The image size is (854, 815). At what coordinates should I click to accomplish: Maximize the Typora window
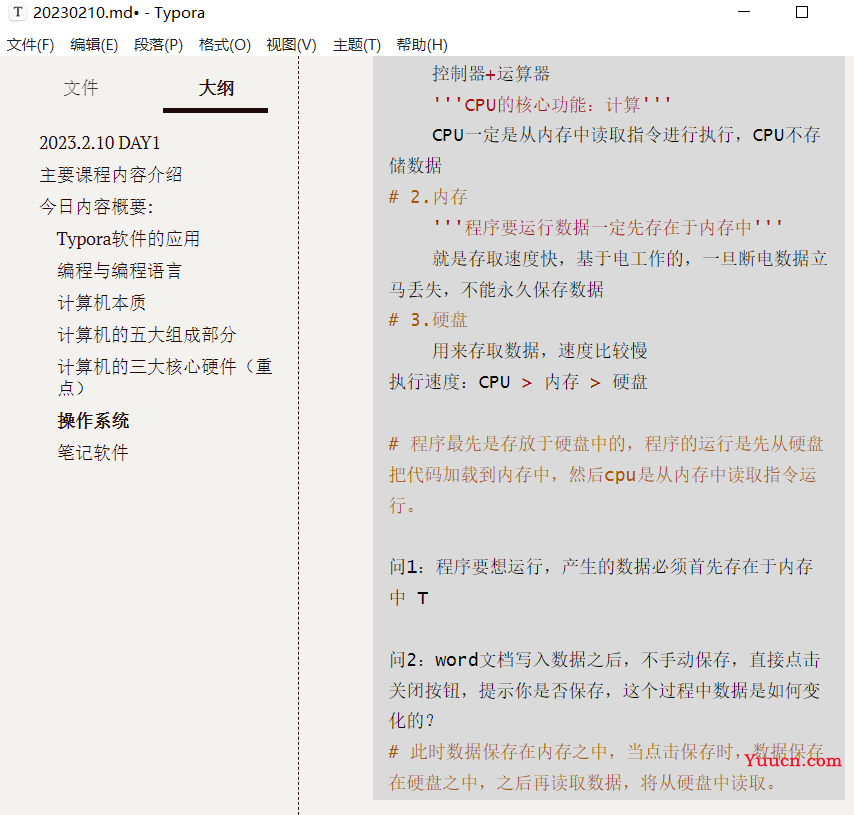802,11
